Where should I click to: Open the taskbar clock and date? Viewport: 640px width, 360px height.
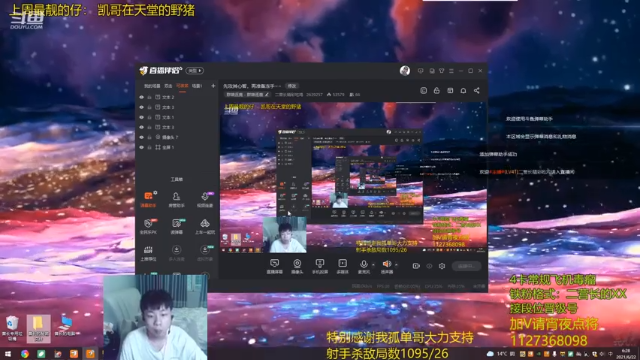click(x=625, y=354)
